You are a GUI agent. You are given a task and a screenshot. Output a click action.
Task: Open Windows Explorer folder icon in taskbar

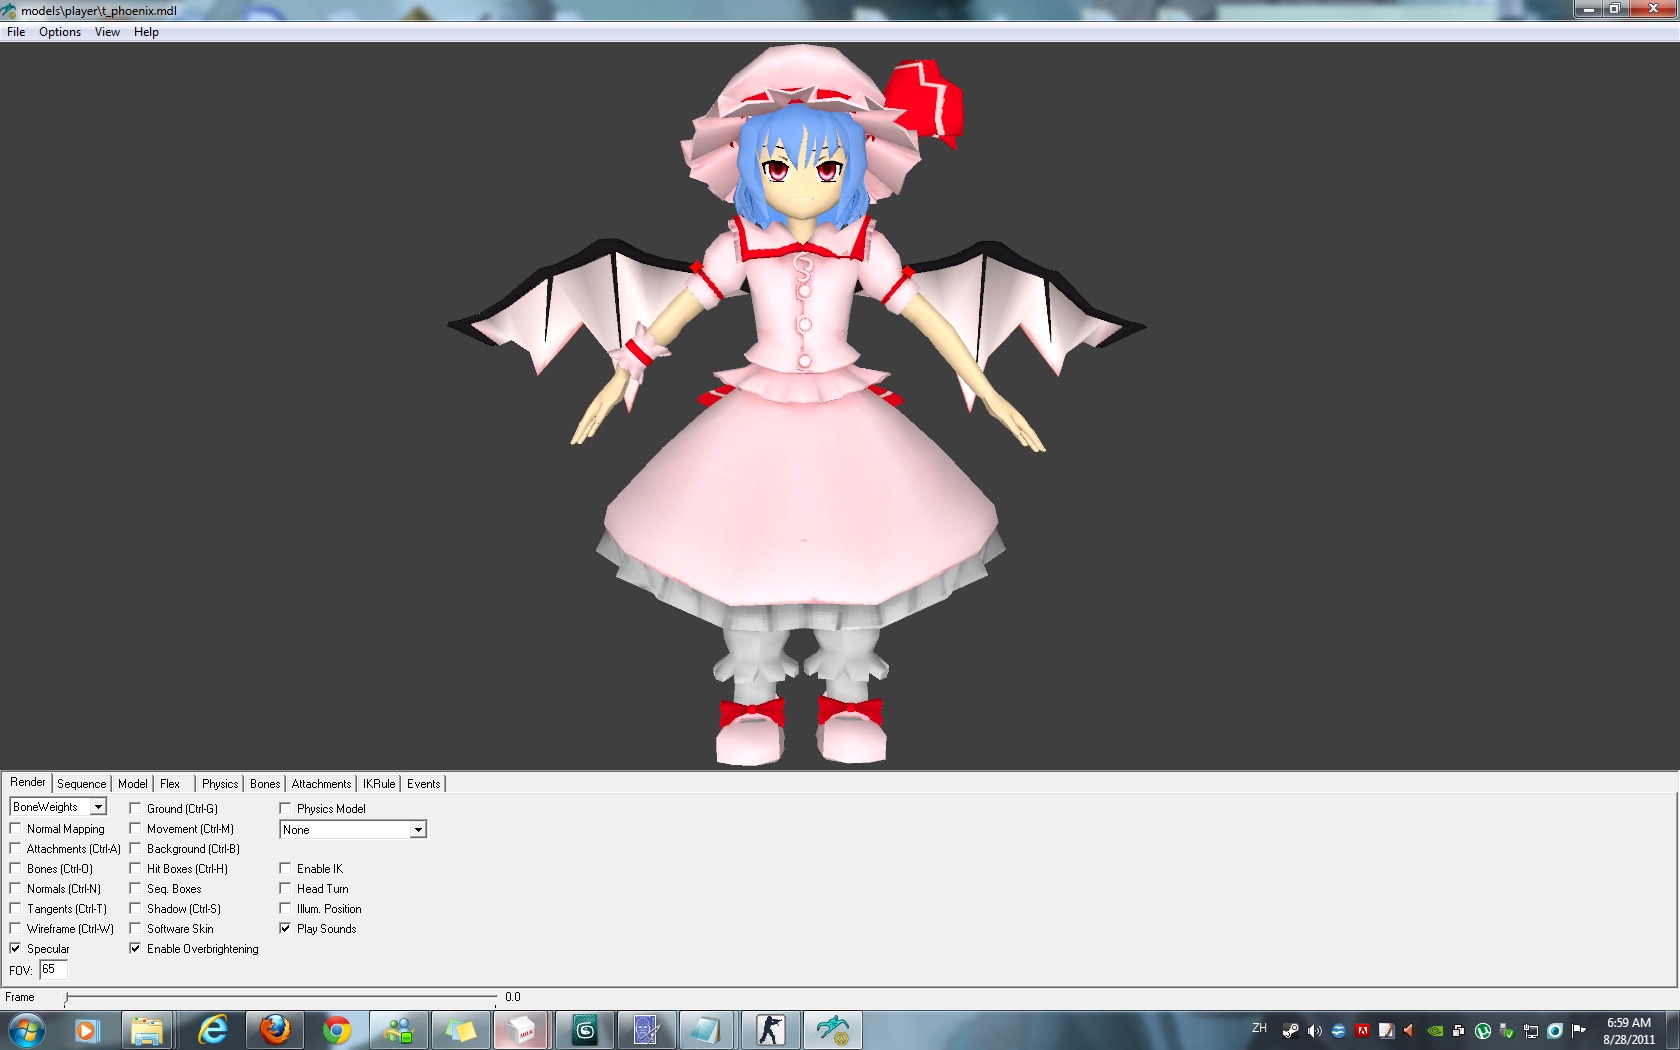[148, 1030]
